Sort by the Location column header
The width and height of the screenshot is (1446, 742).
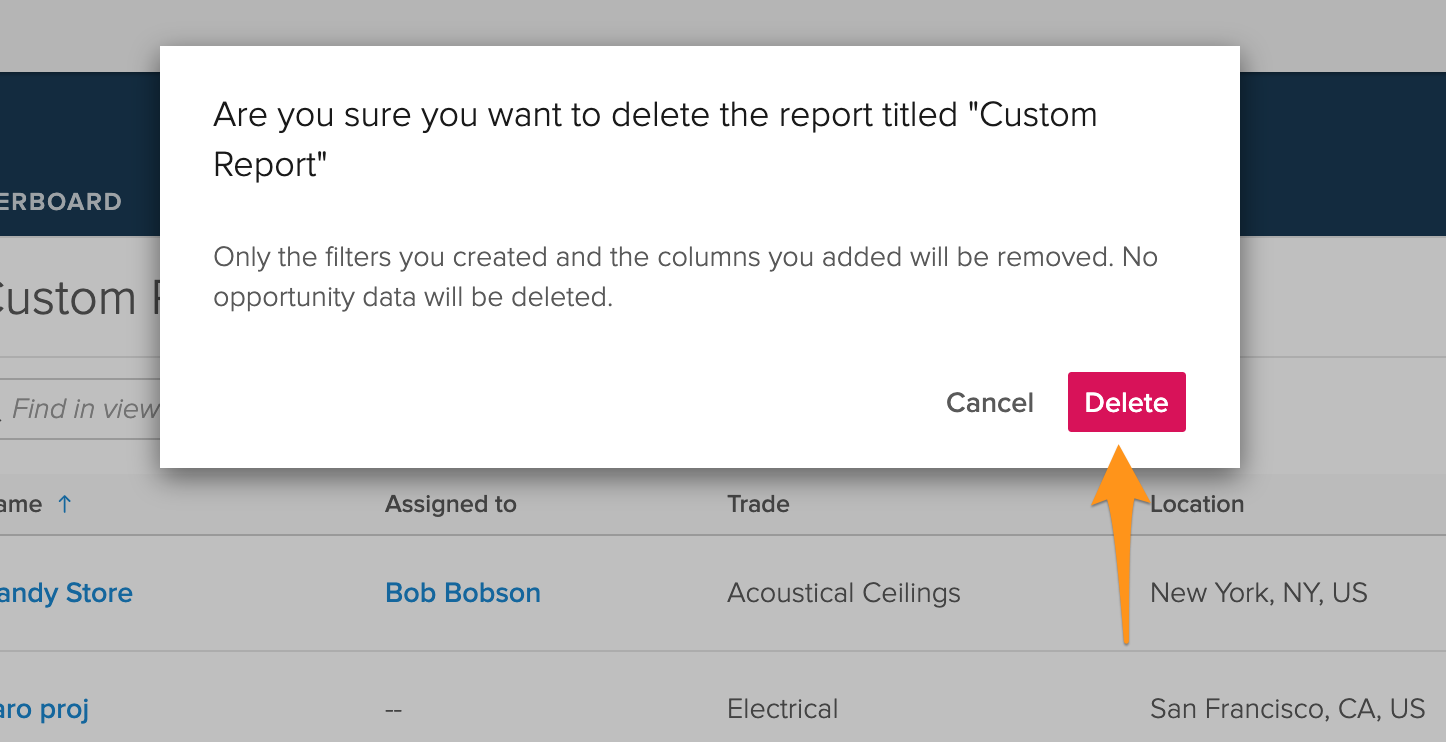point(1196,504)
